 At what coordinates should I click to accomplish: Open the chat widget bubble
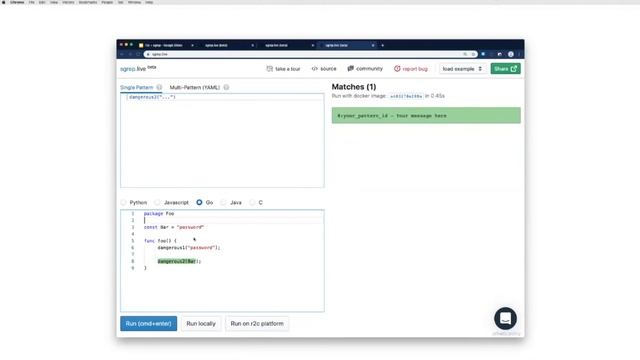click(x=505, y=318)
